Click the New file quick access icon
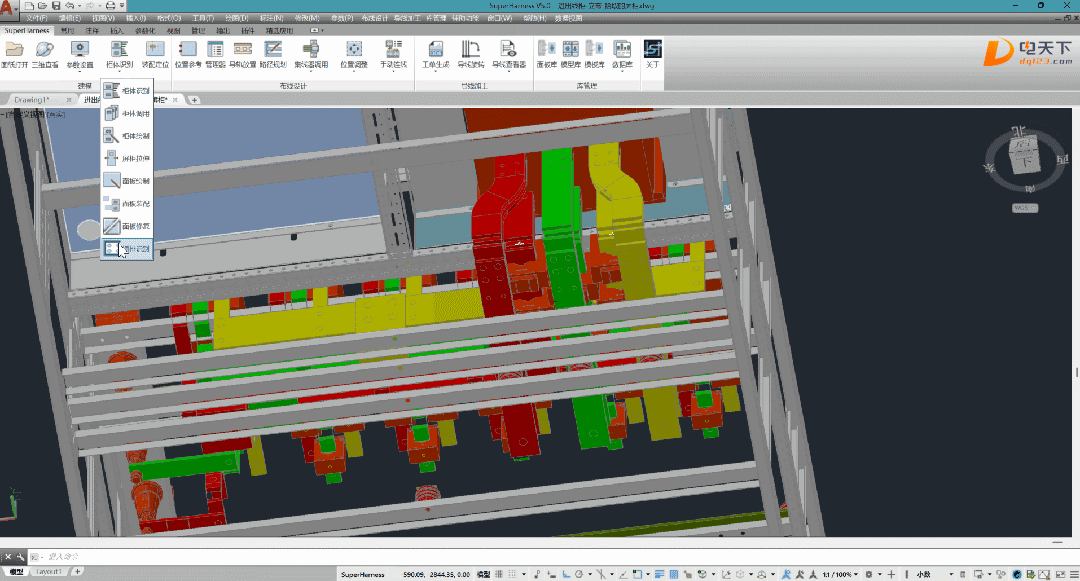The height and width of the screenshot is (581, 1080). [29, 6]
